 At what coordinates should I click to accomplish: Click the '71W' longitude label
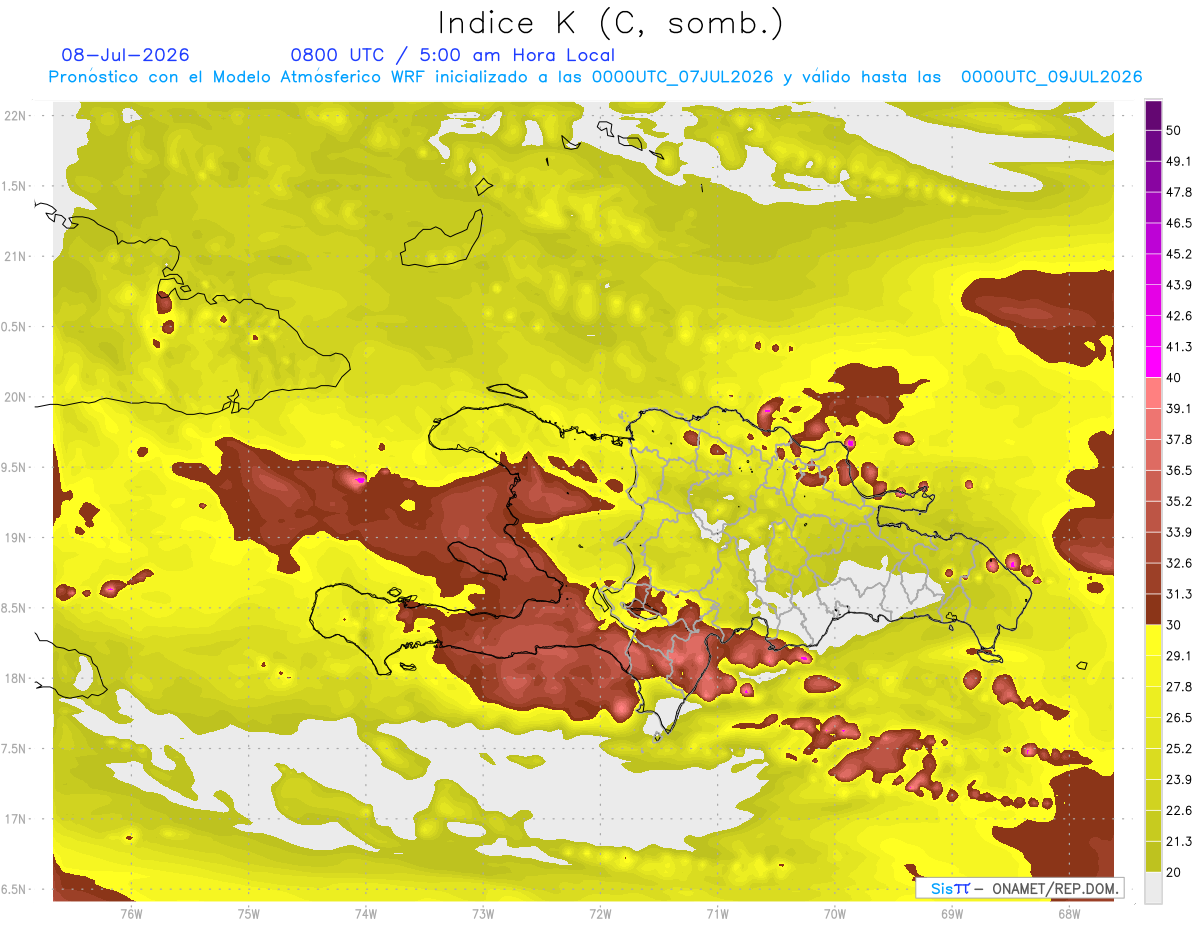717,914
